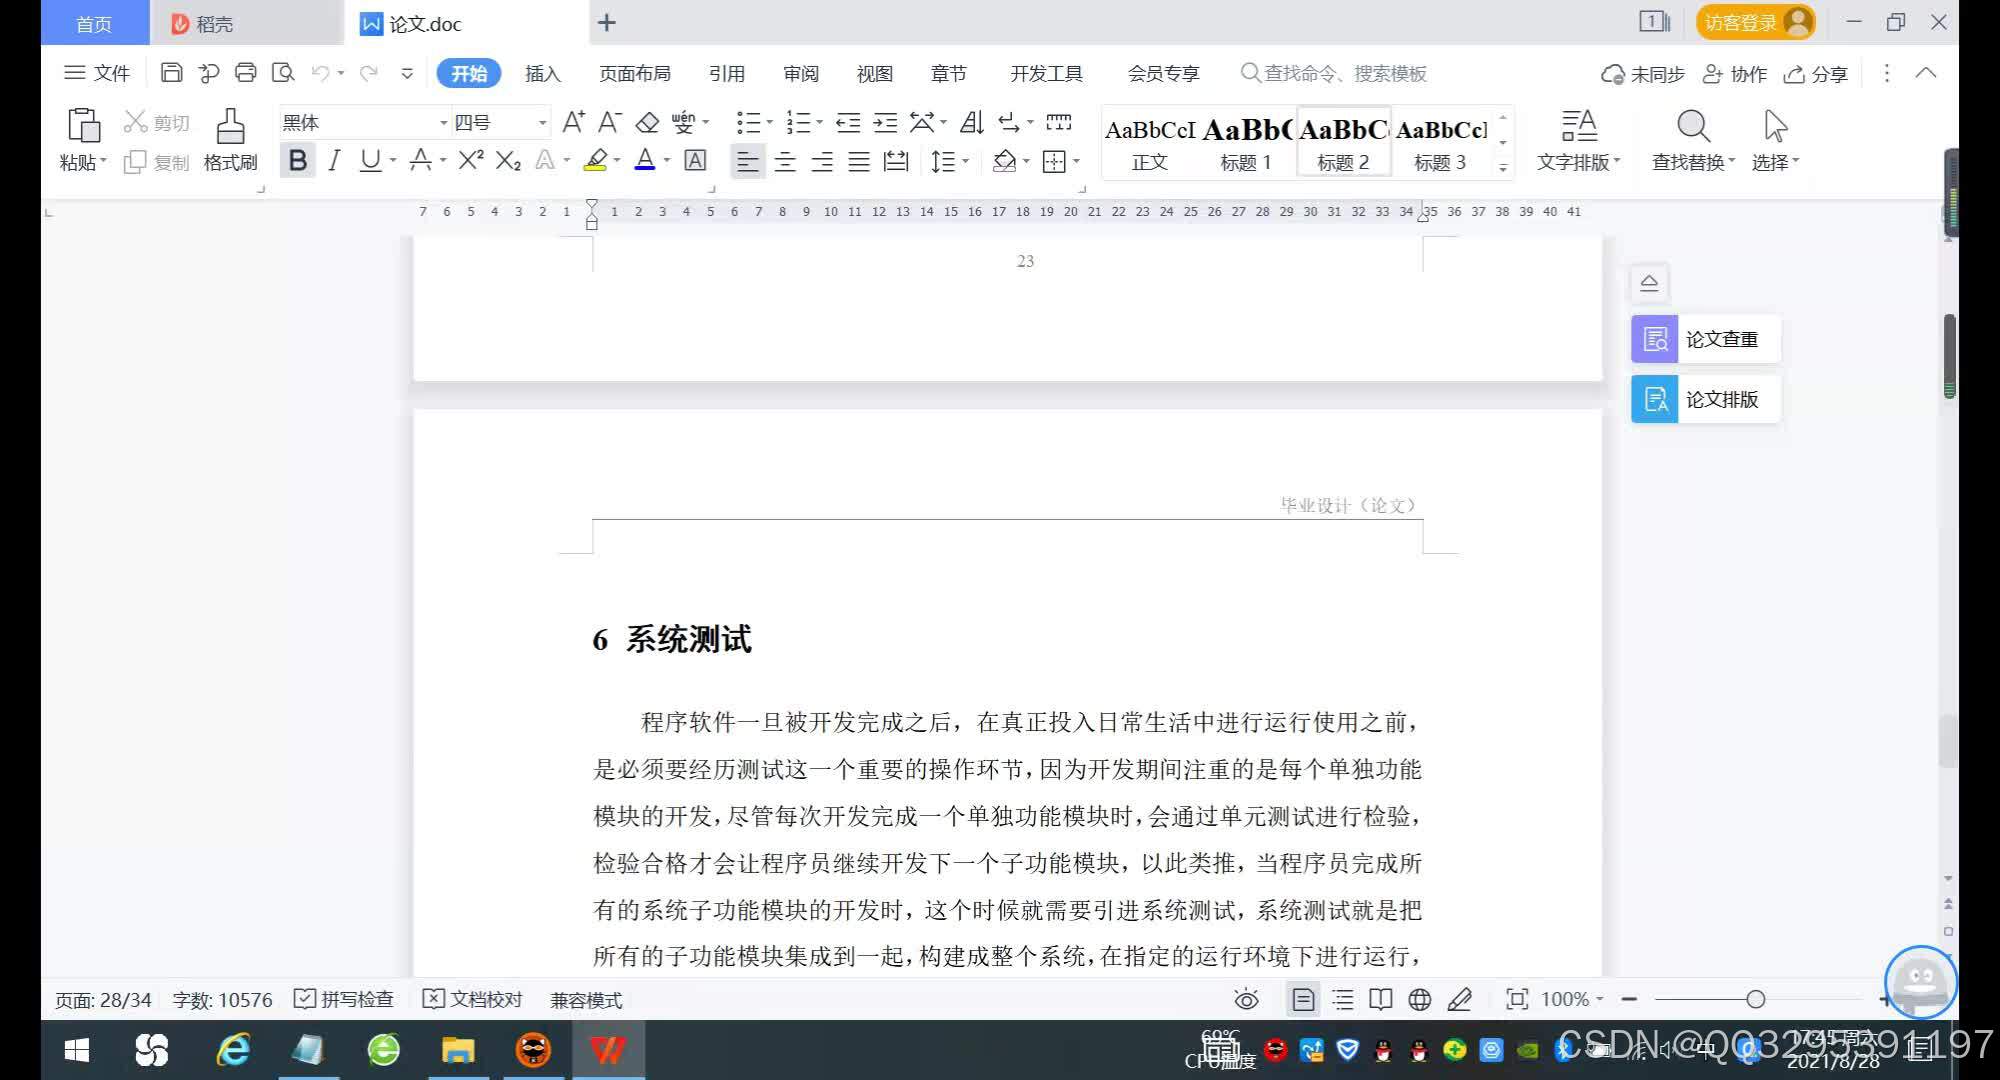
Task: Switch to page layout view in status bar
Action: [1303, 999]
